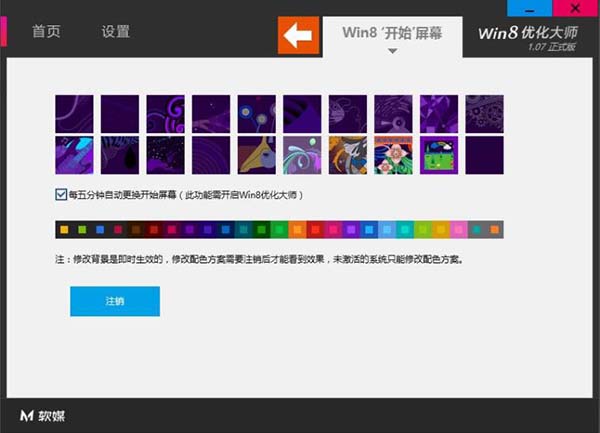600x433 pixels.
Task: Choose the golden gramophone horn thumbnail
Action: click(x=256, y=155)
